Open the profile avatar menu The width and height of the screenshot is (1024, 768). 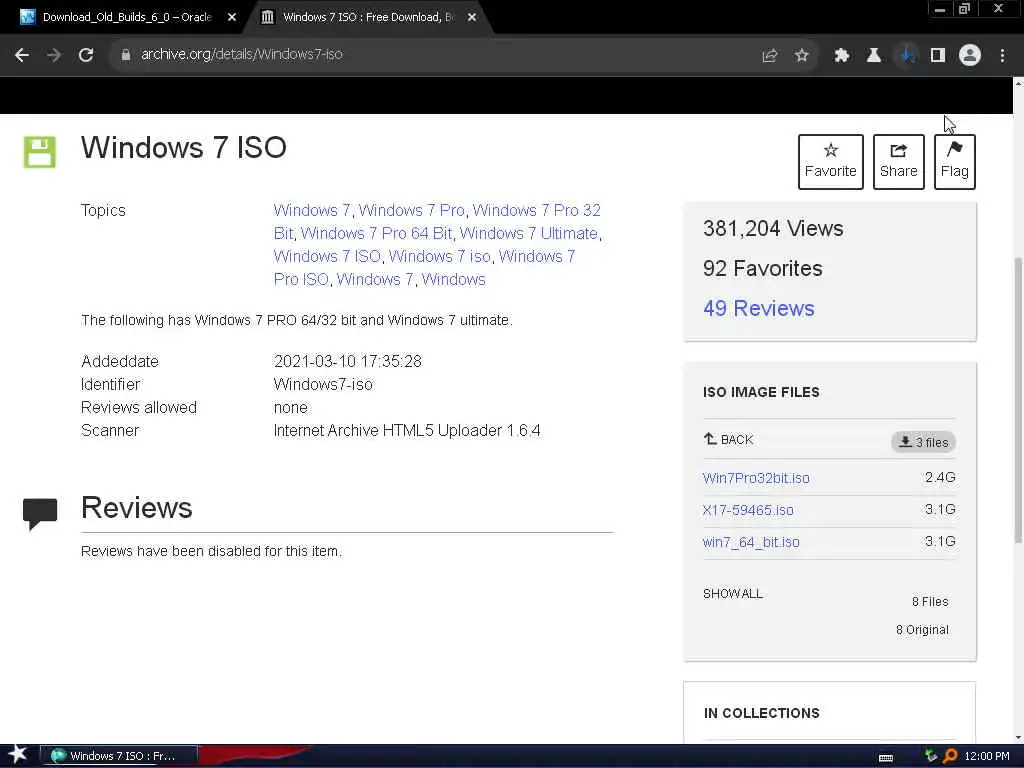(x=970, y=56)
